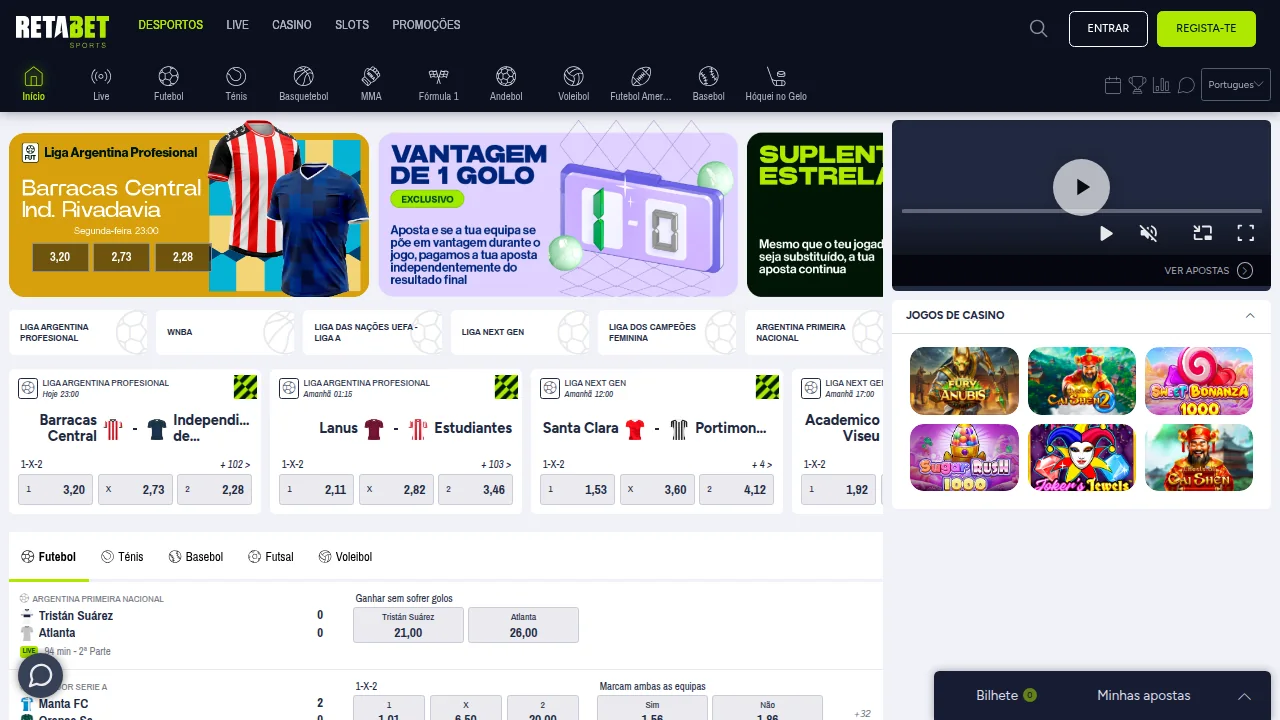Image resolution: width=1280 pixels, height=720 pixels.
Task: Open the LIVE item in the top menu
Action: click(238, 25)
